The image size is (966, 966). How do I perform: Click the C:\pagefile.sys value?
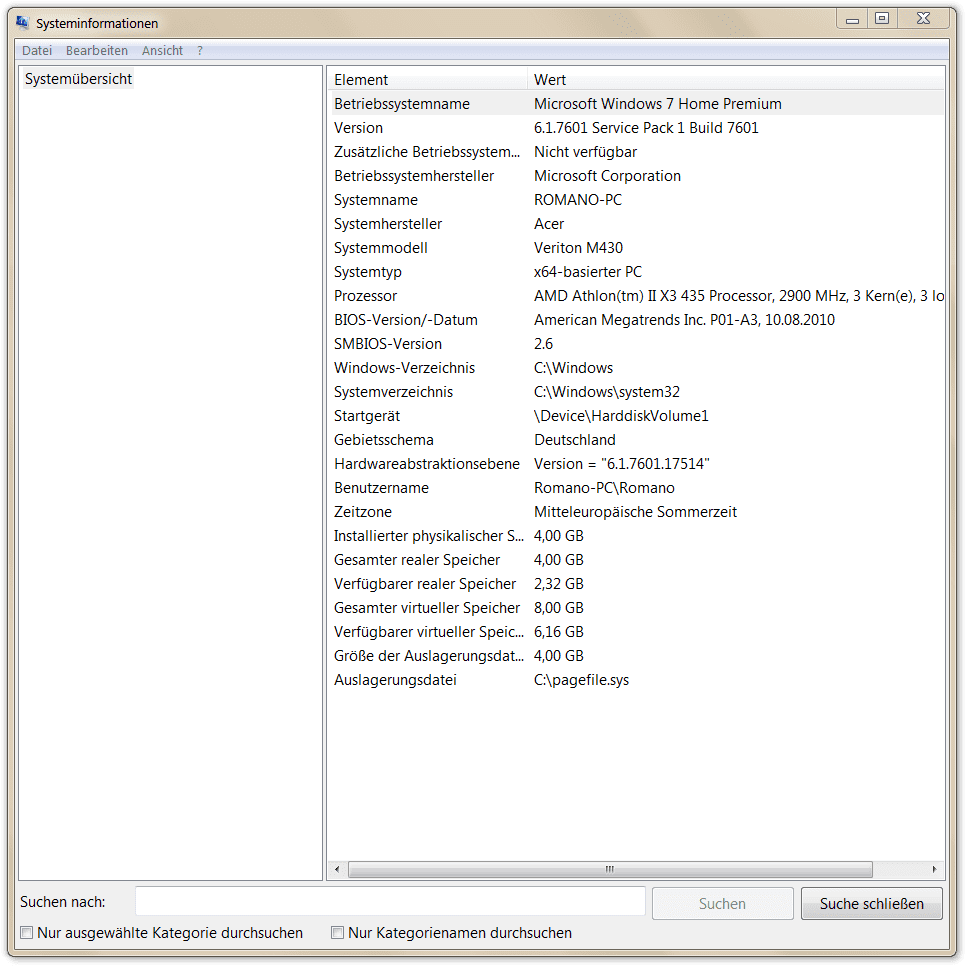581,680
